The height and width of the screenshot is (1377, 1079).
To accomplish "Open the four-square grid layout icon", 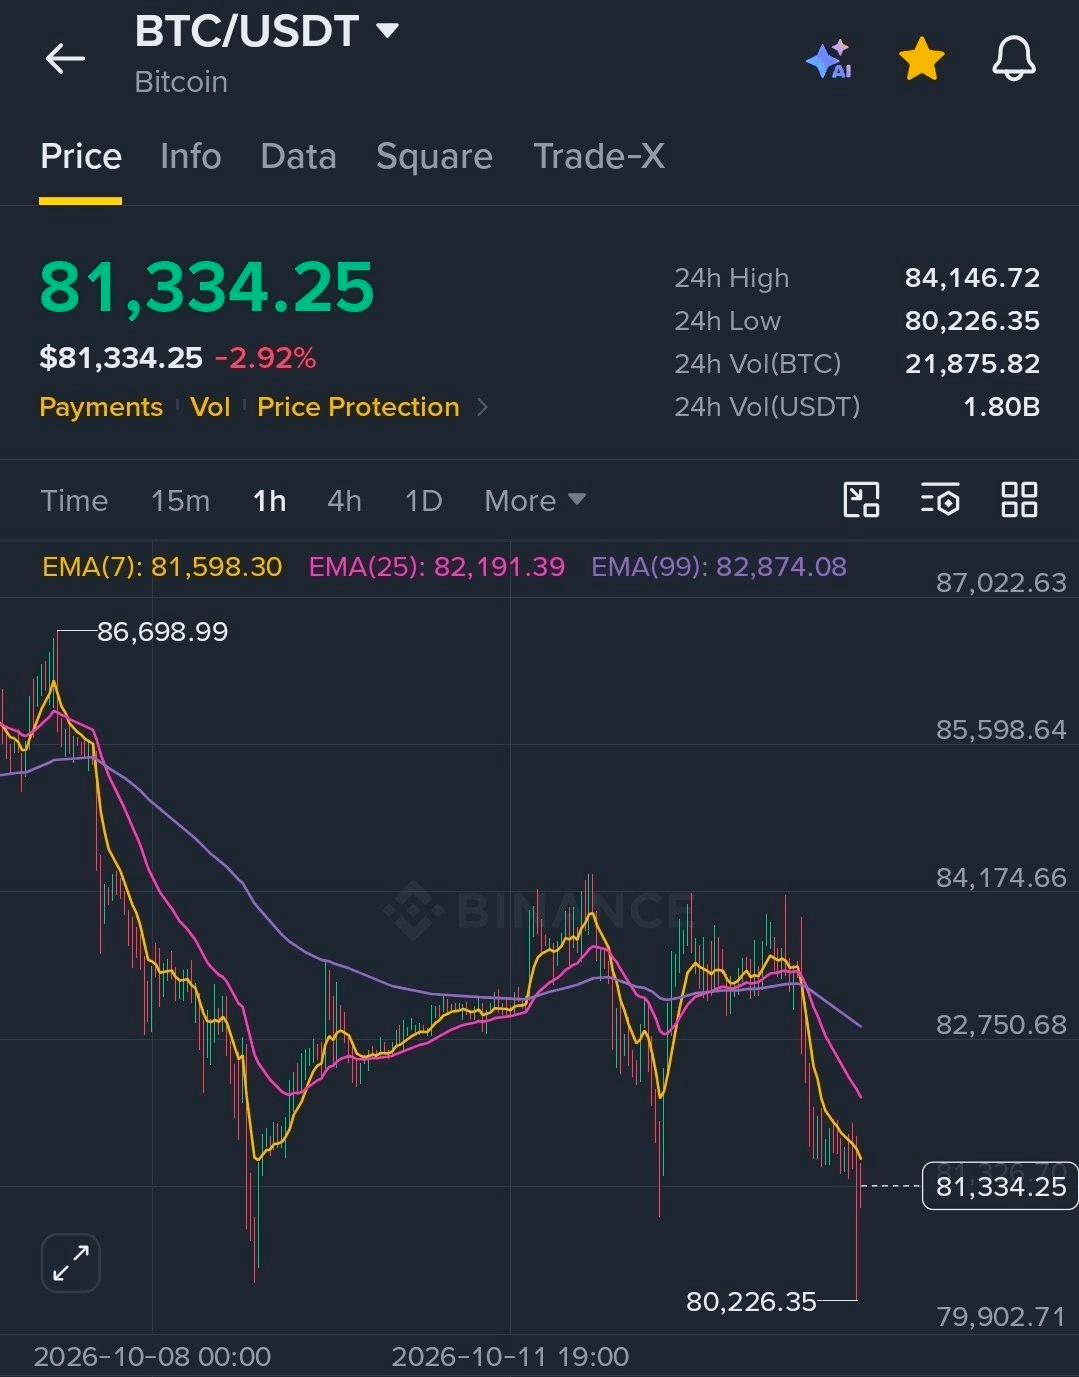I will tap(1019, 500).
